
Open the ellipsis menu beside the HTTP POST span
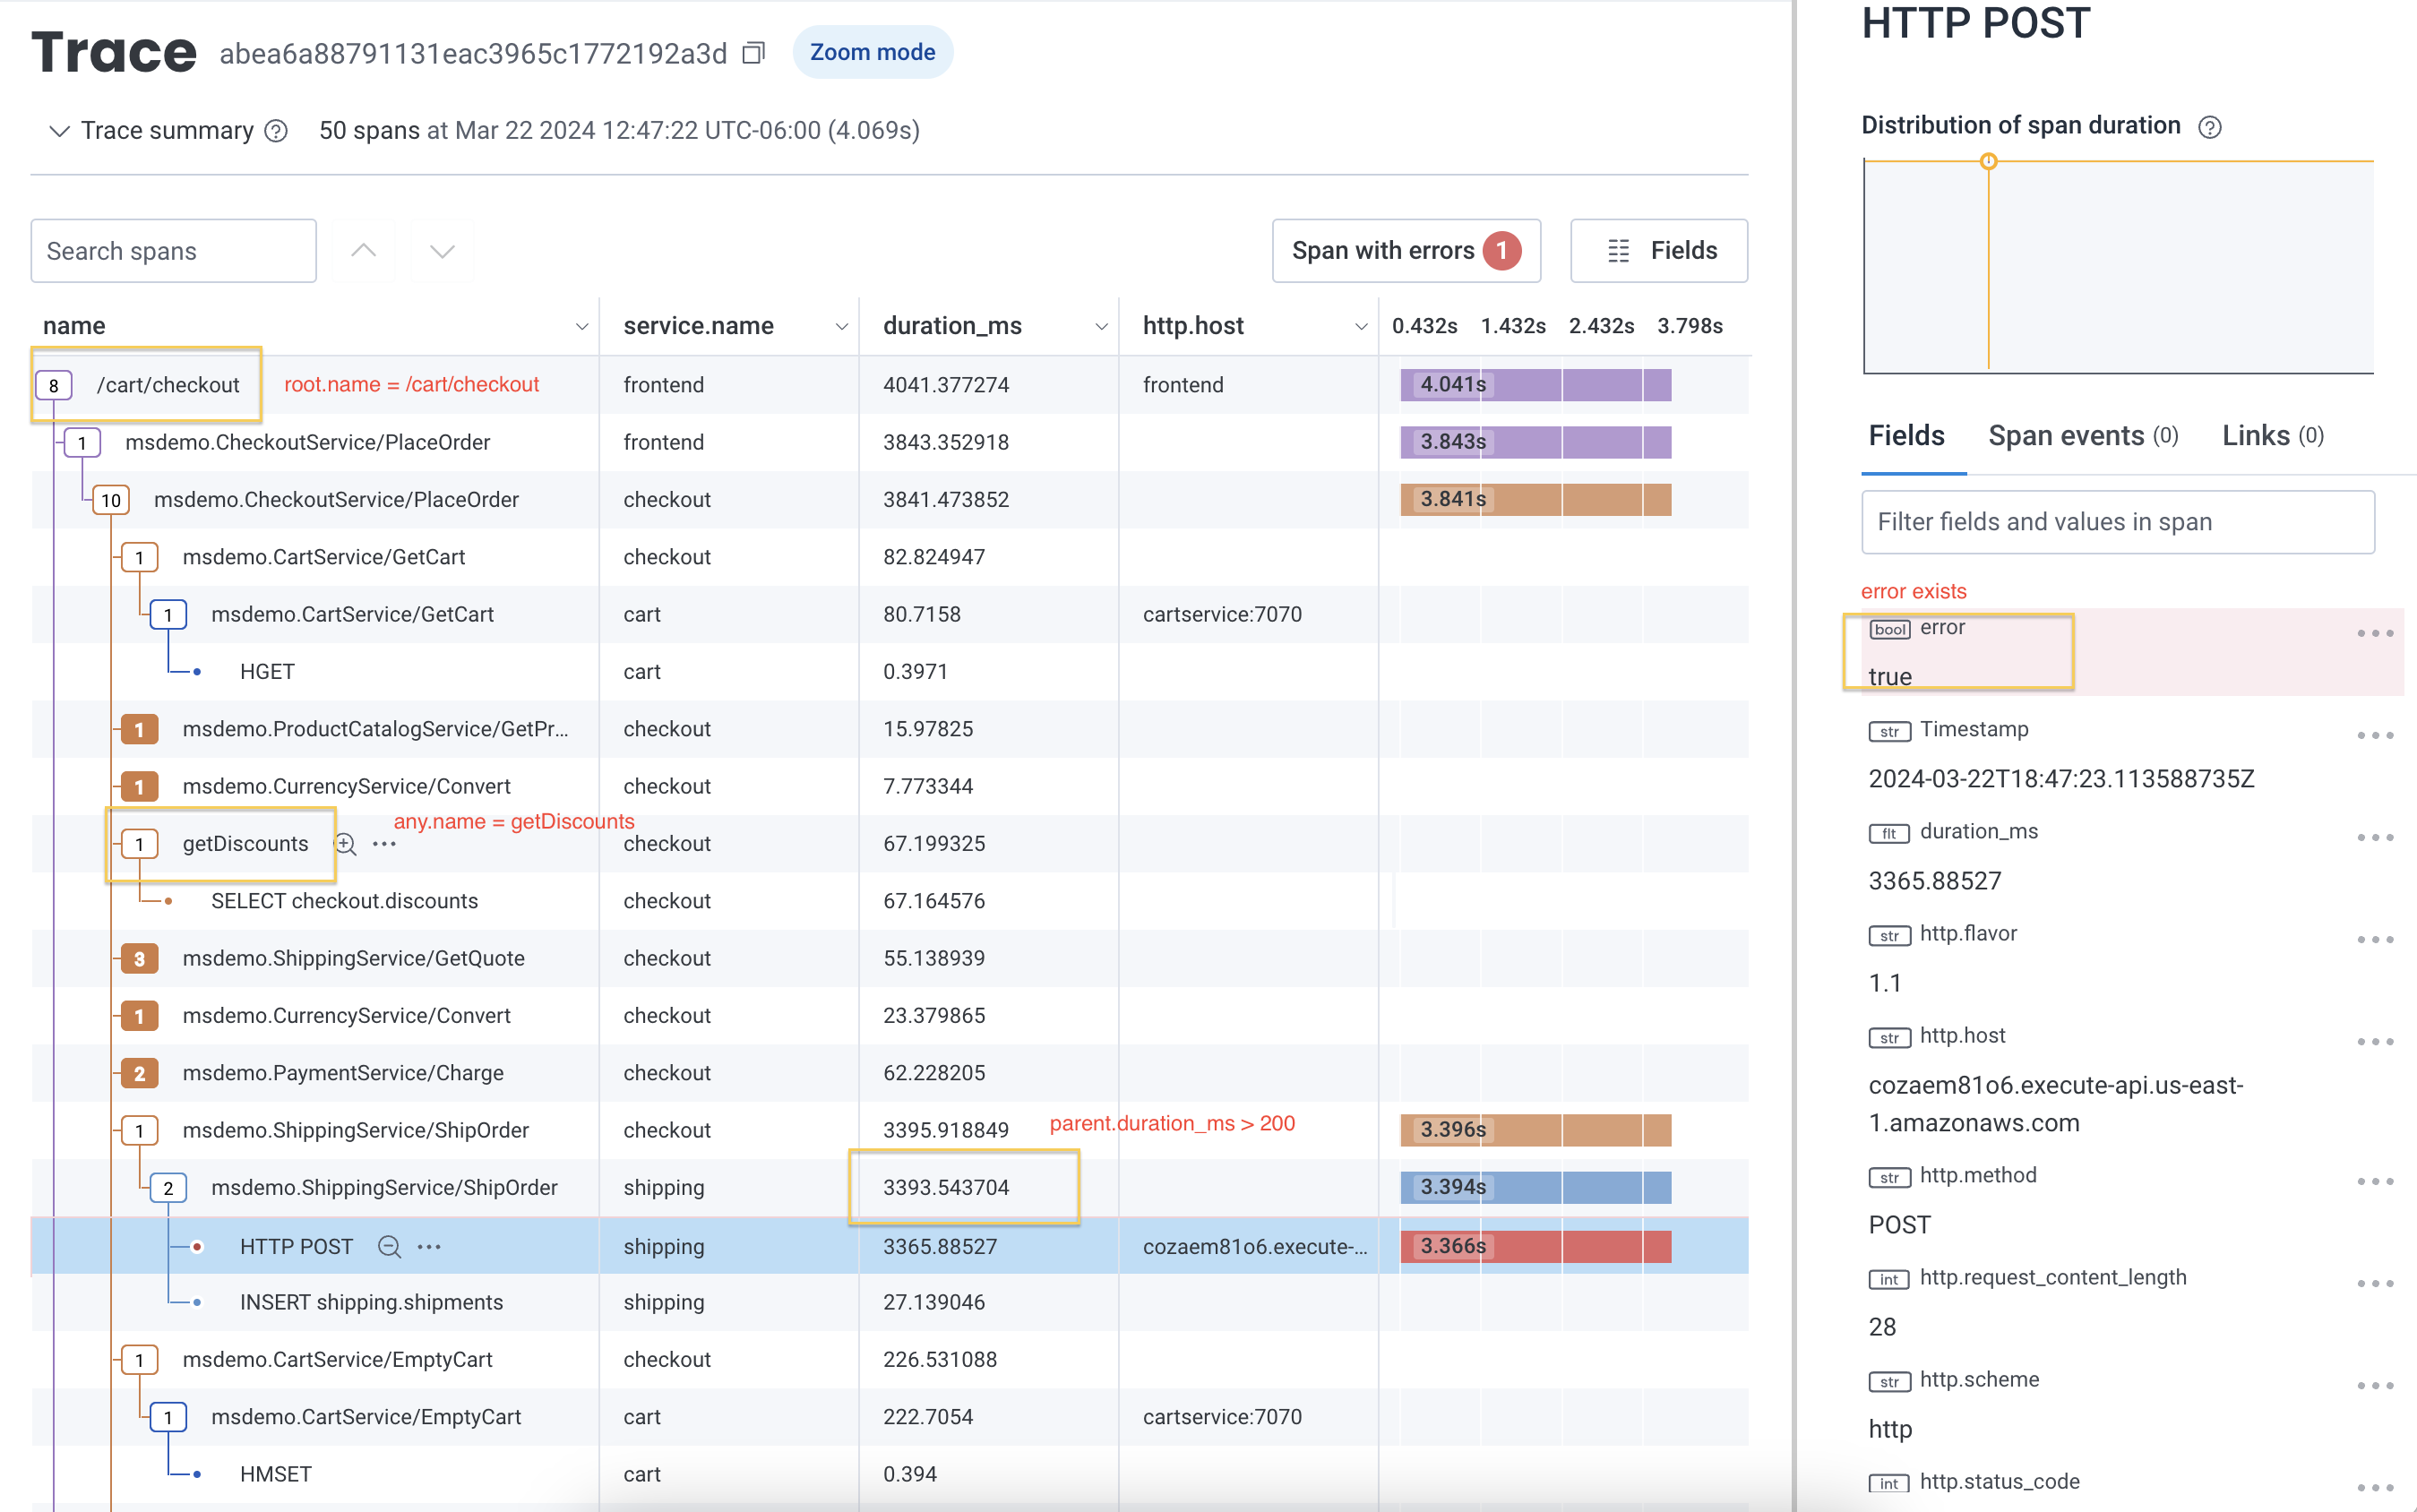tap(429, 1247)
